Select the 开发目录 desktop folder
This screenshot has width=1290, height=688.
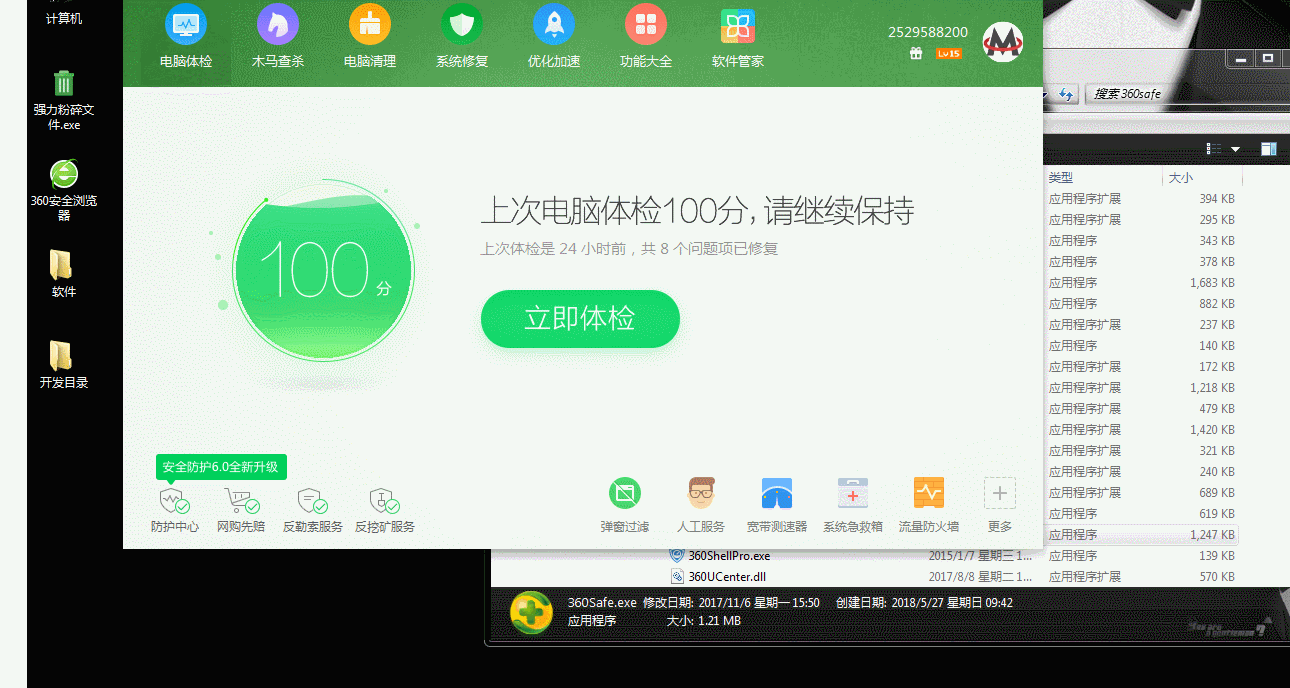(x=64, y=364)
